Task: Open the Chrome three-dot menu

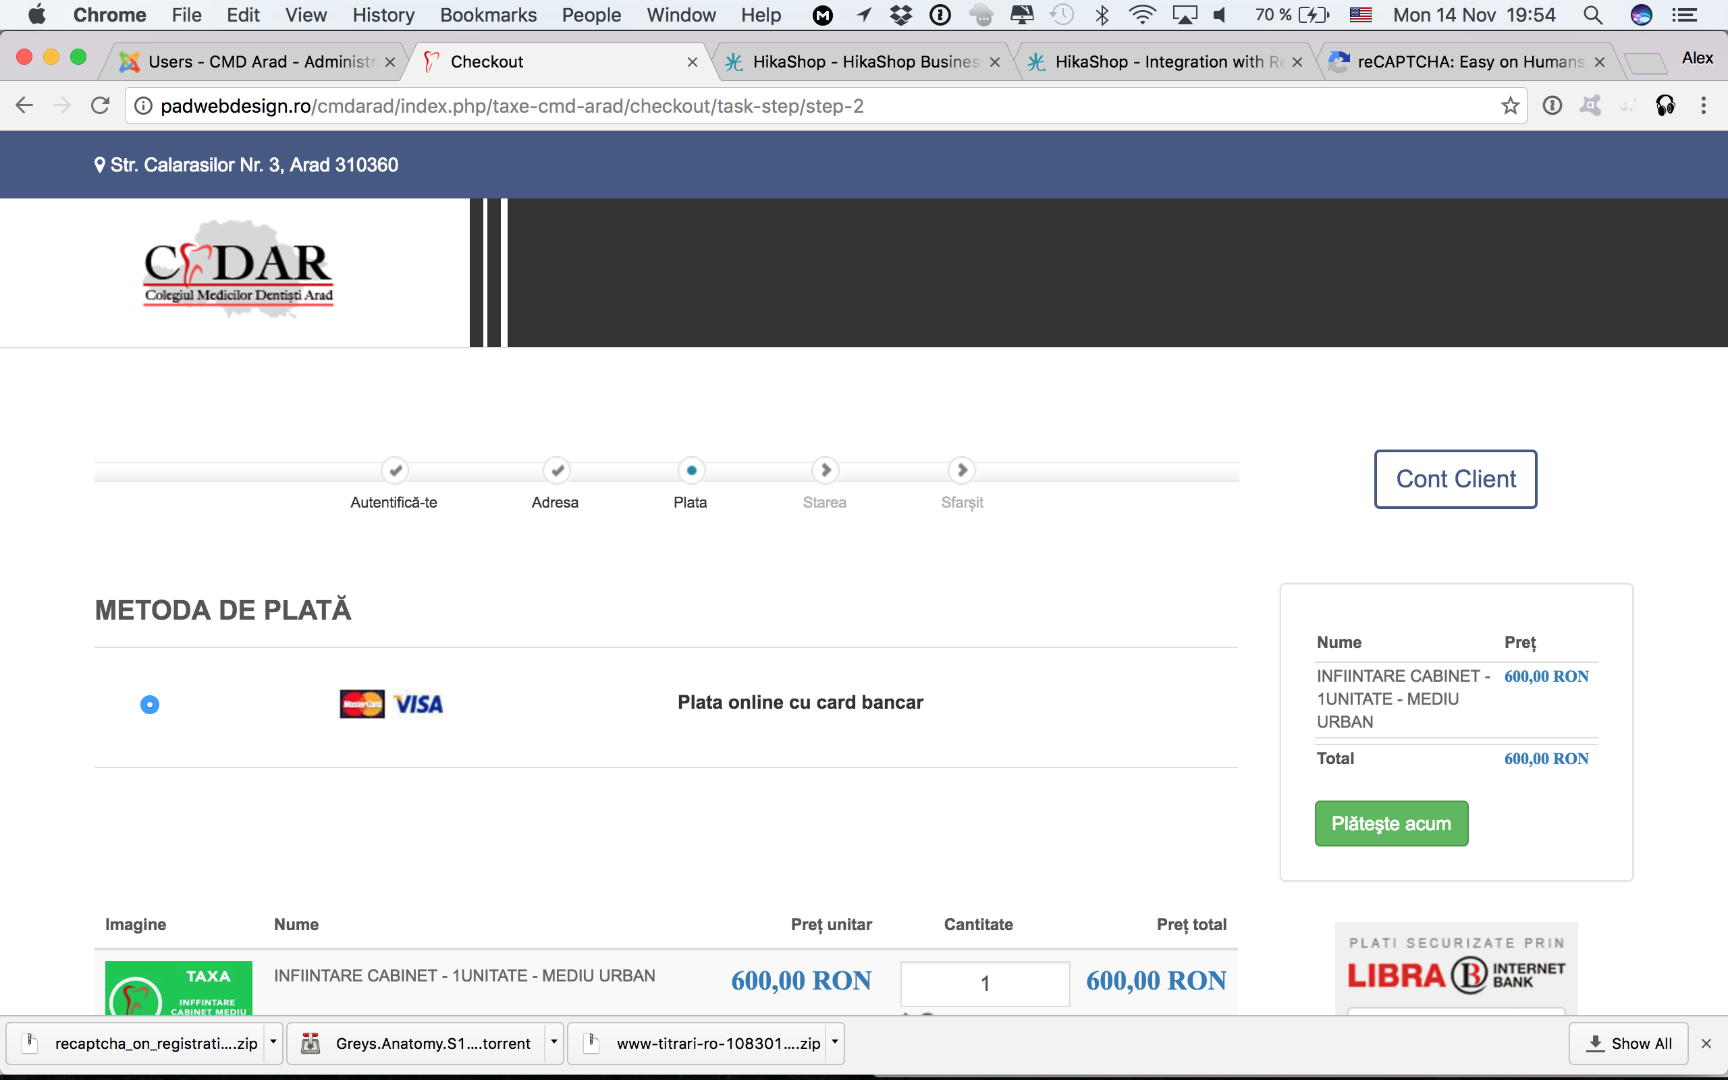Action: tap(1704, 106)
